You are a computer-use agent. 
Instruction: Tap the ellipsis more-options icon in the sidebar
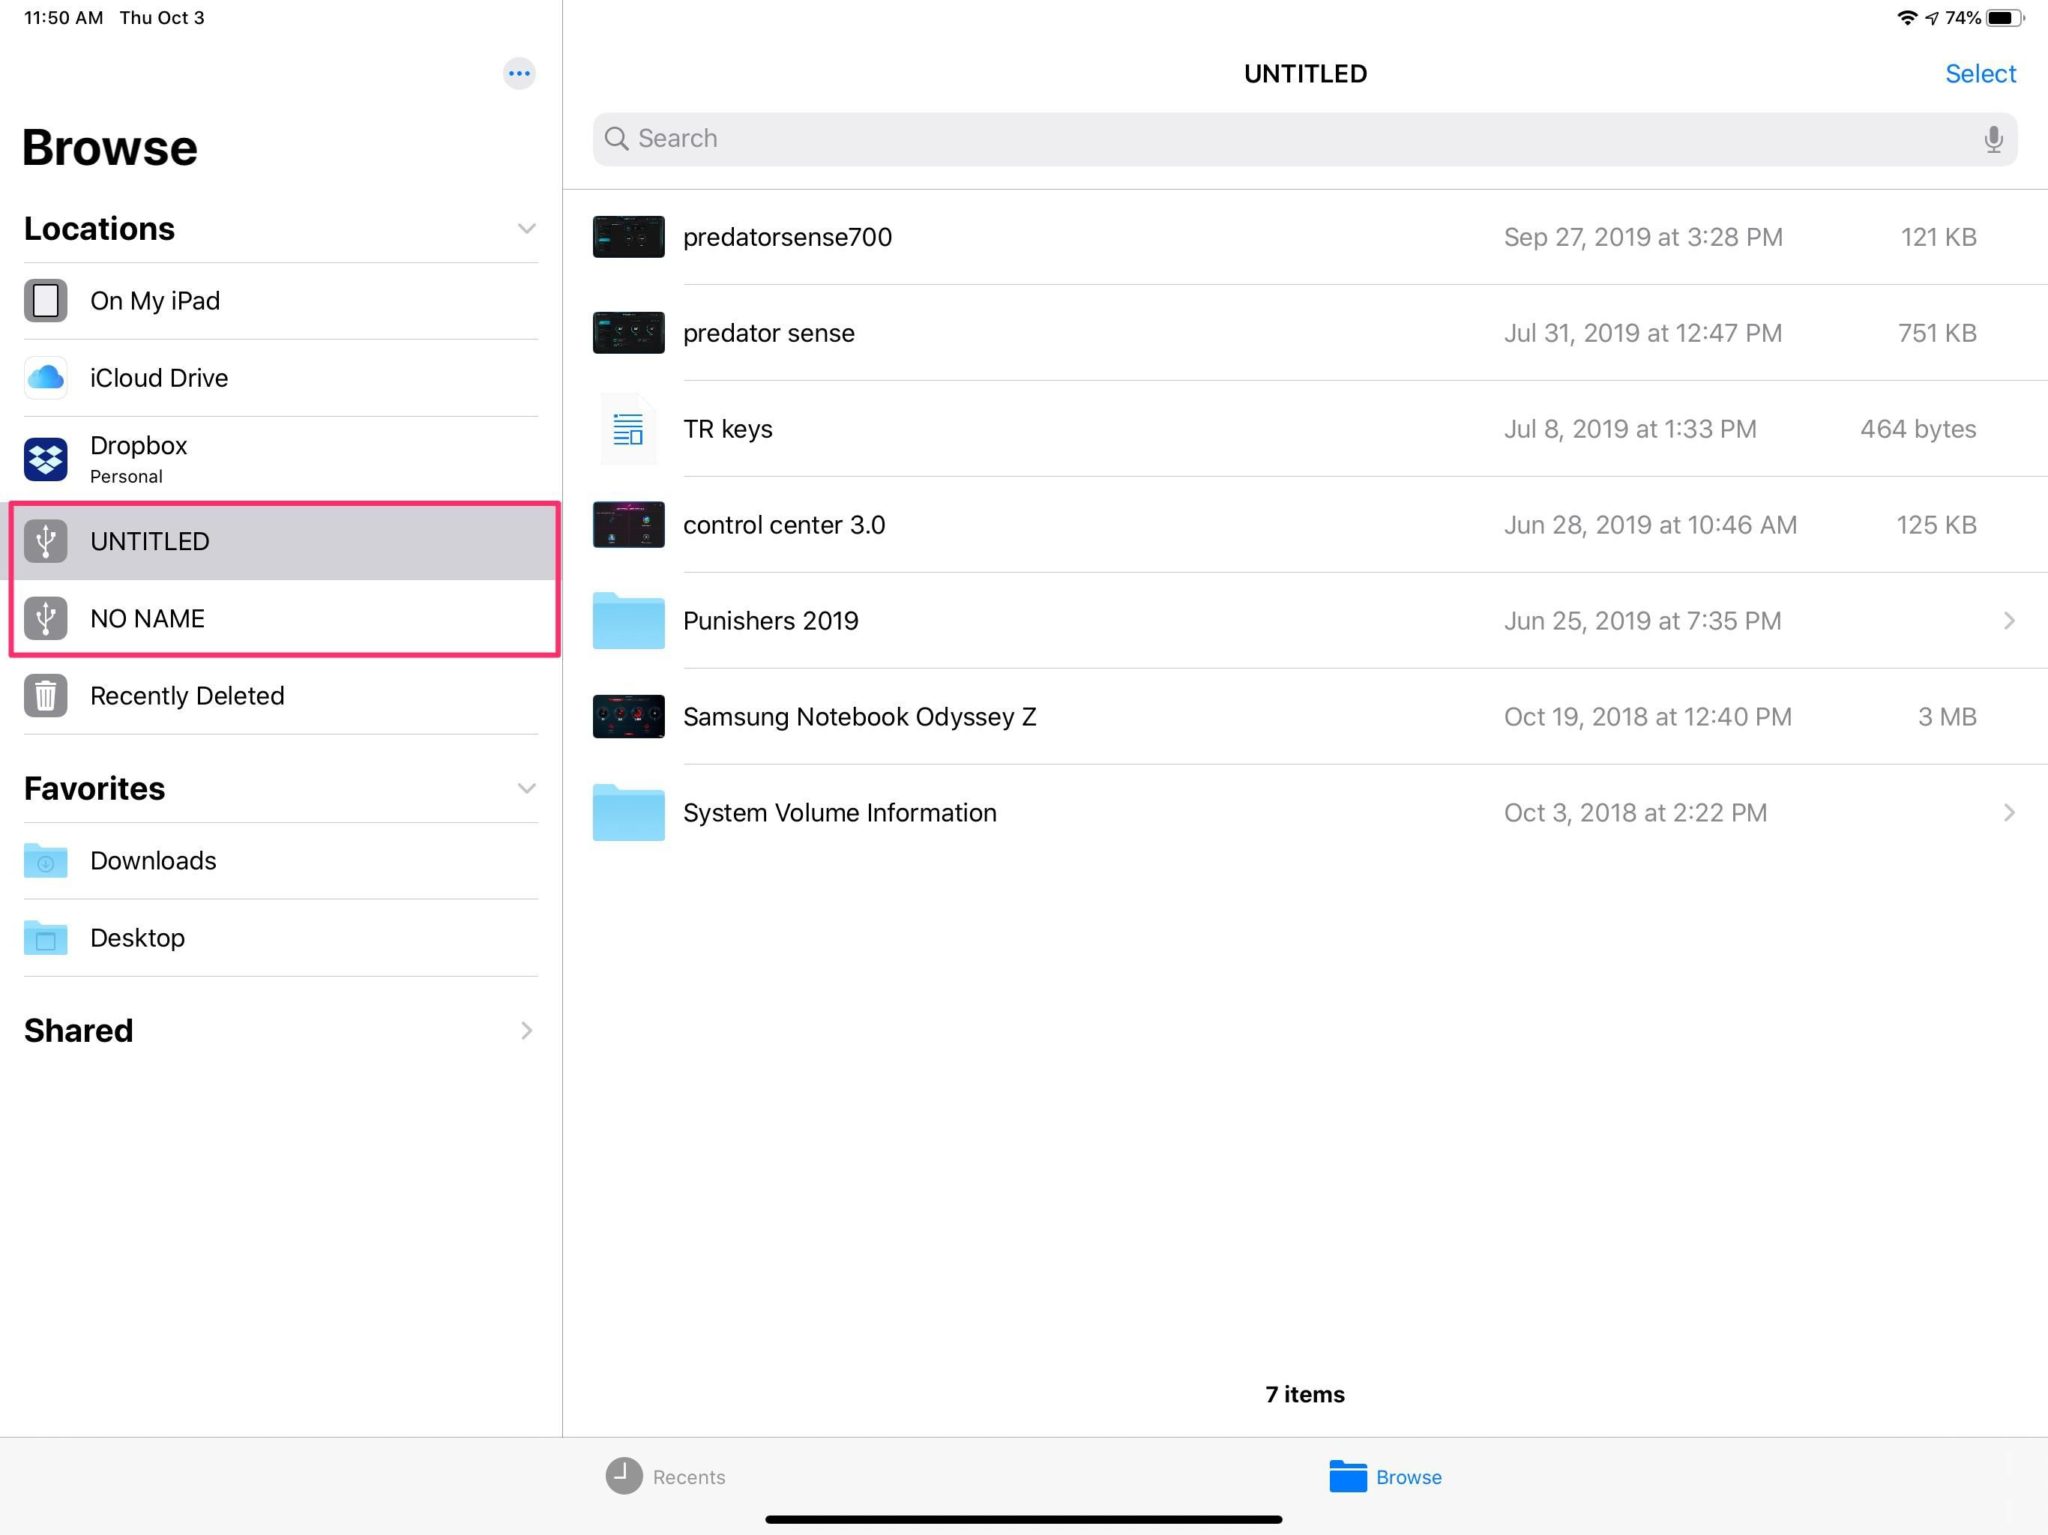click(519, 73)
